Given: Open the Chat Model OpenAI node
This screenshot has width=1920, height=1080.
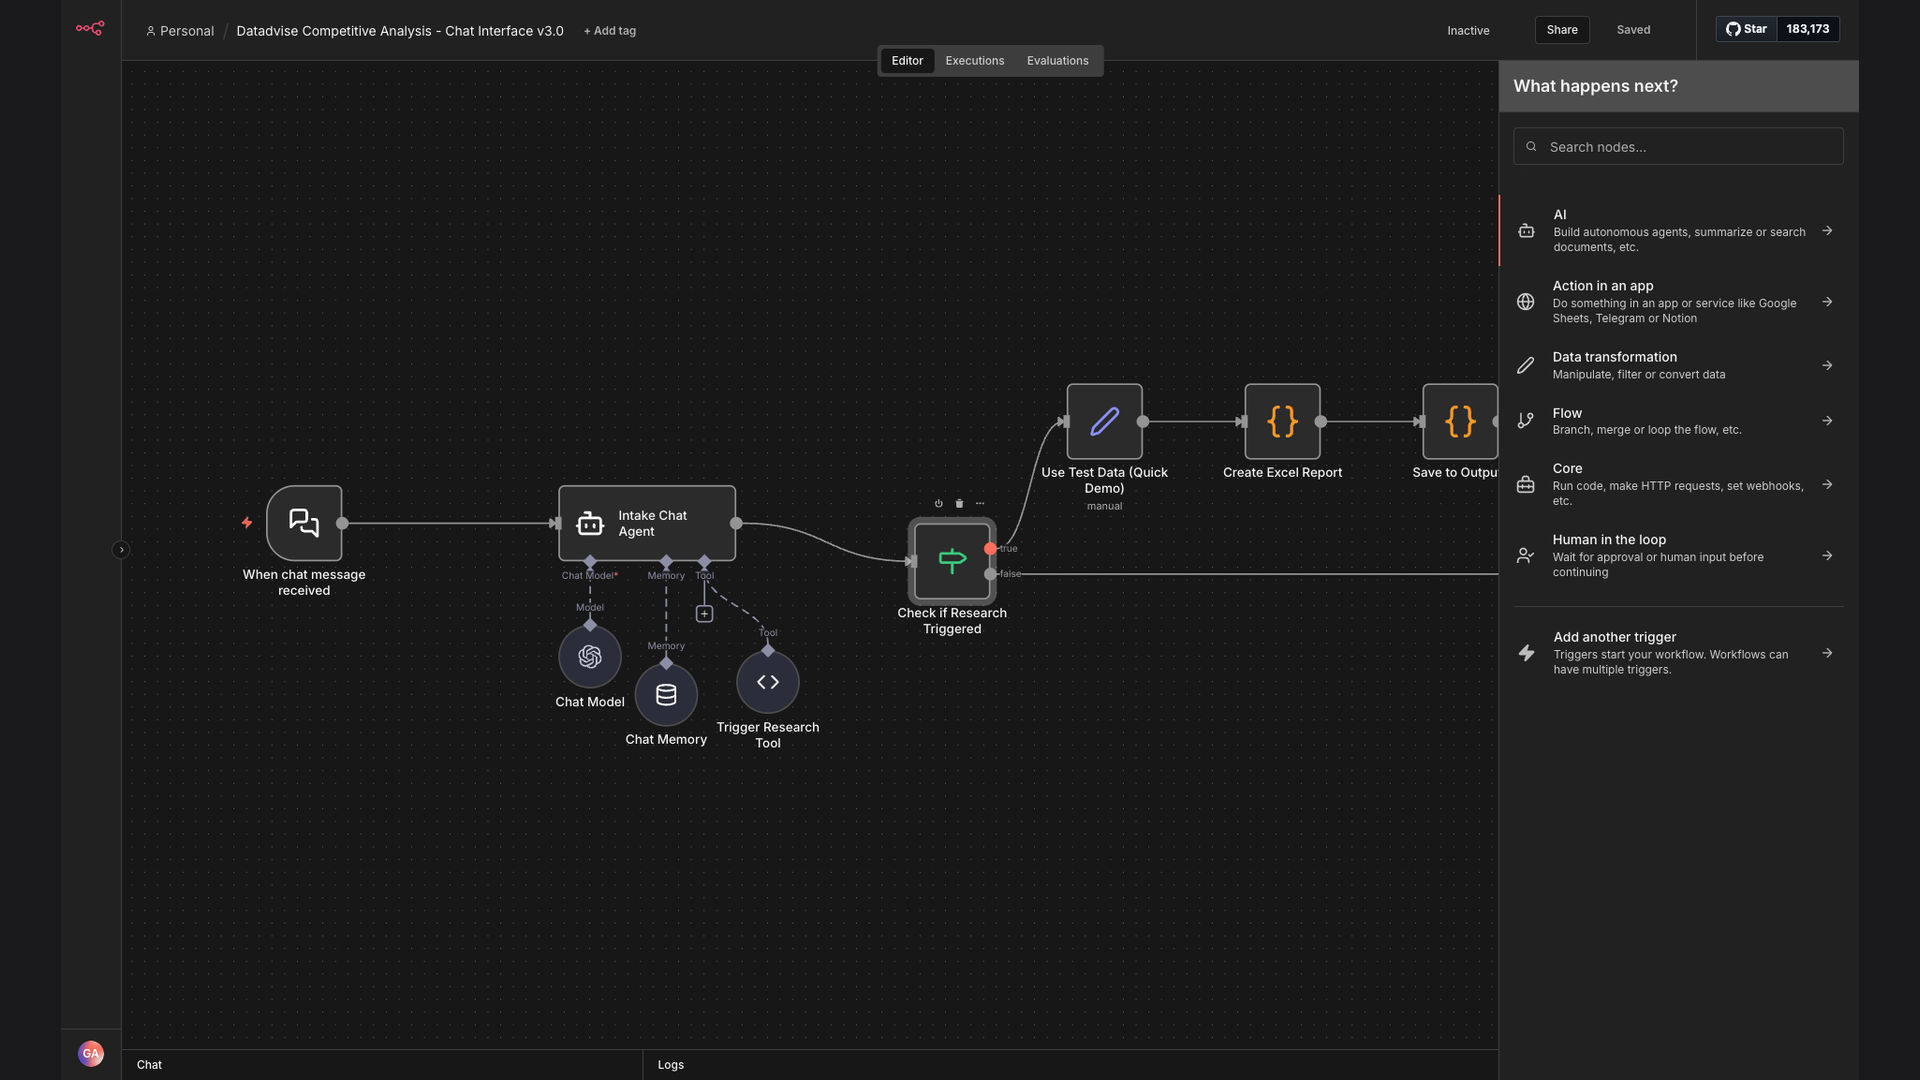Looking at the screenshot, I should point(590,657).
